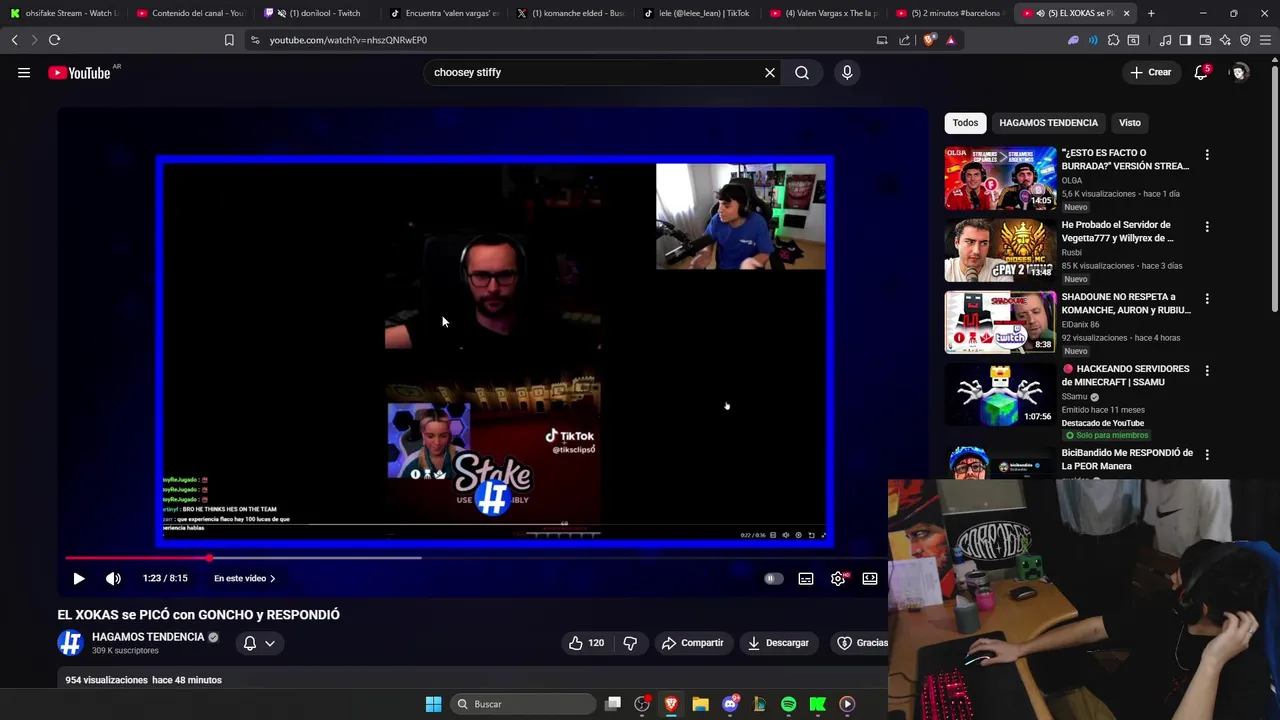Clear the search box with the X
Screen dimensions: 1280x720
[770, 72]
